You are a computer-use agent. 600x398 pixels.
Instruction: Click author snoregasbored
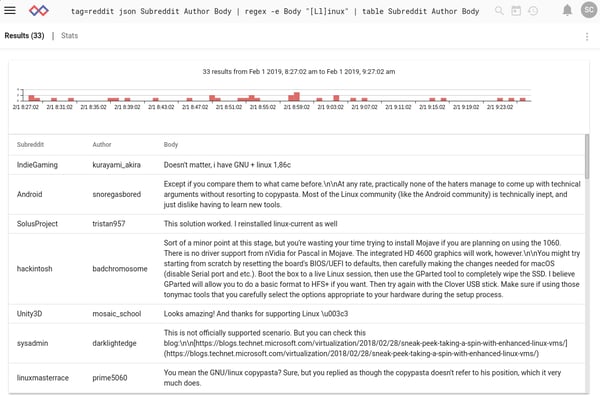point(117,194)
